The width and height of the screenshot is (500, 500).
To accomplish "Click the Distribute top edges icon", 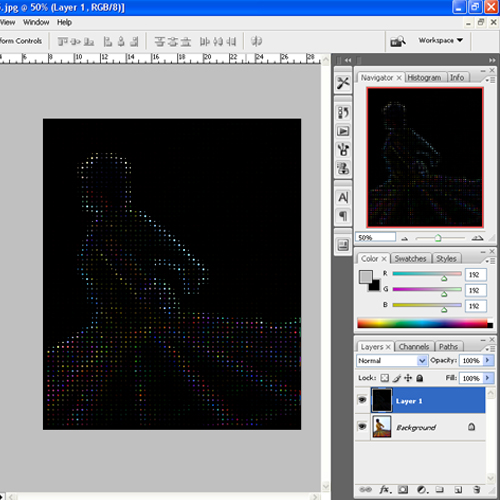I will pos(160,42).
